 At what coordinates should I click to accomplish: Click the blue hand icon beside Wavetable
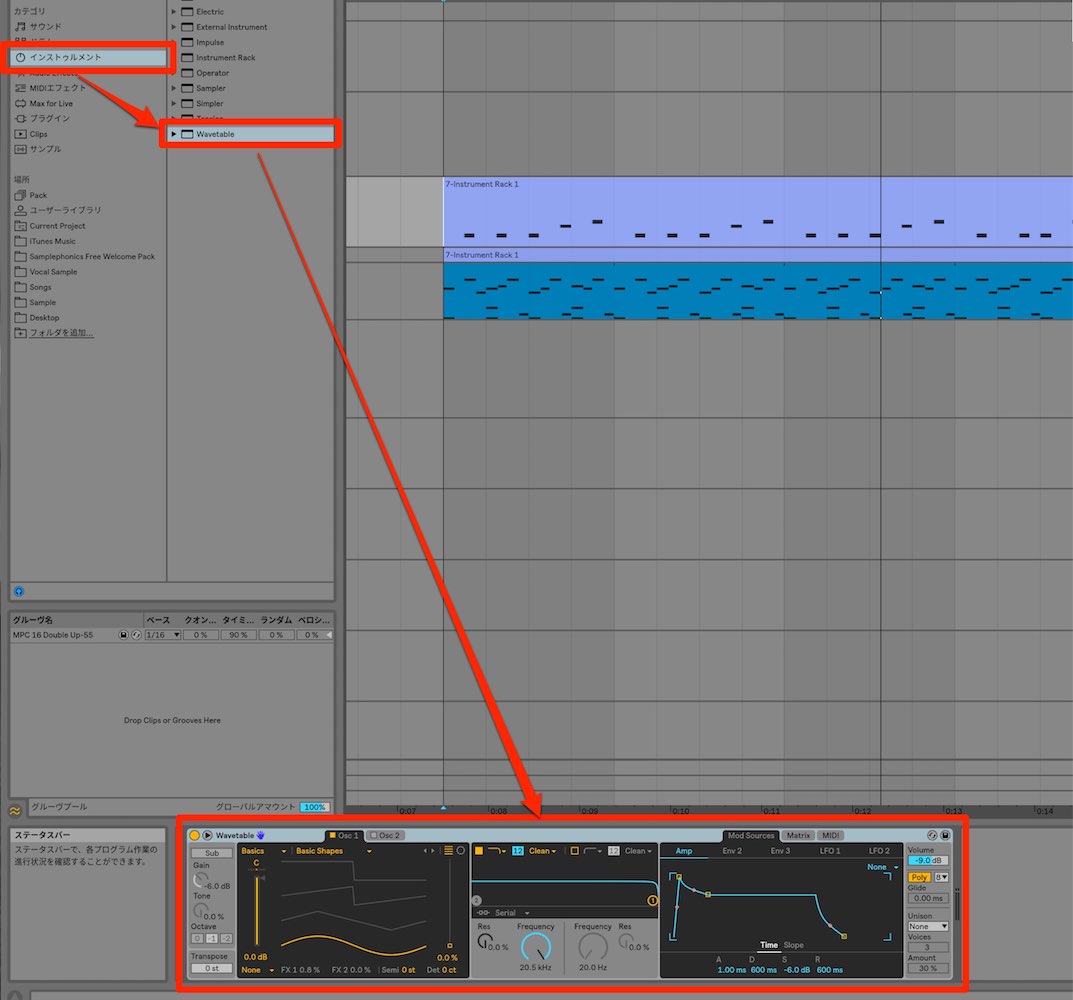point(261,835)
